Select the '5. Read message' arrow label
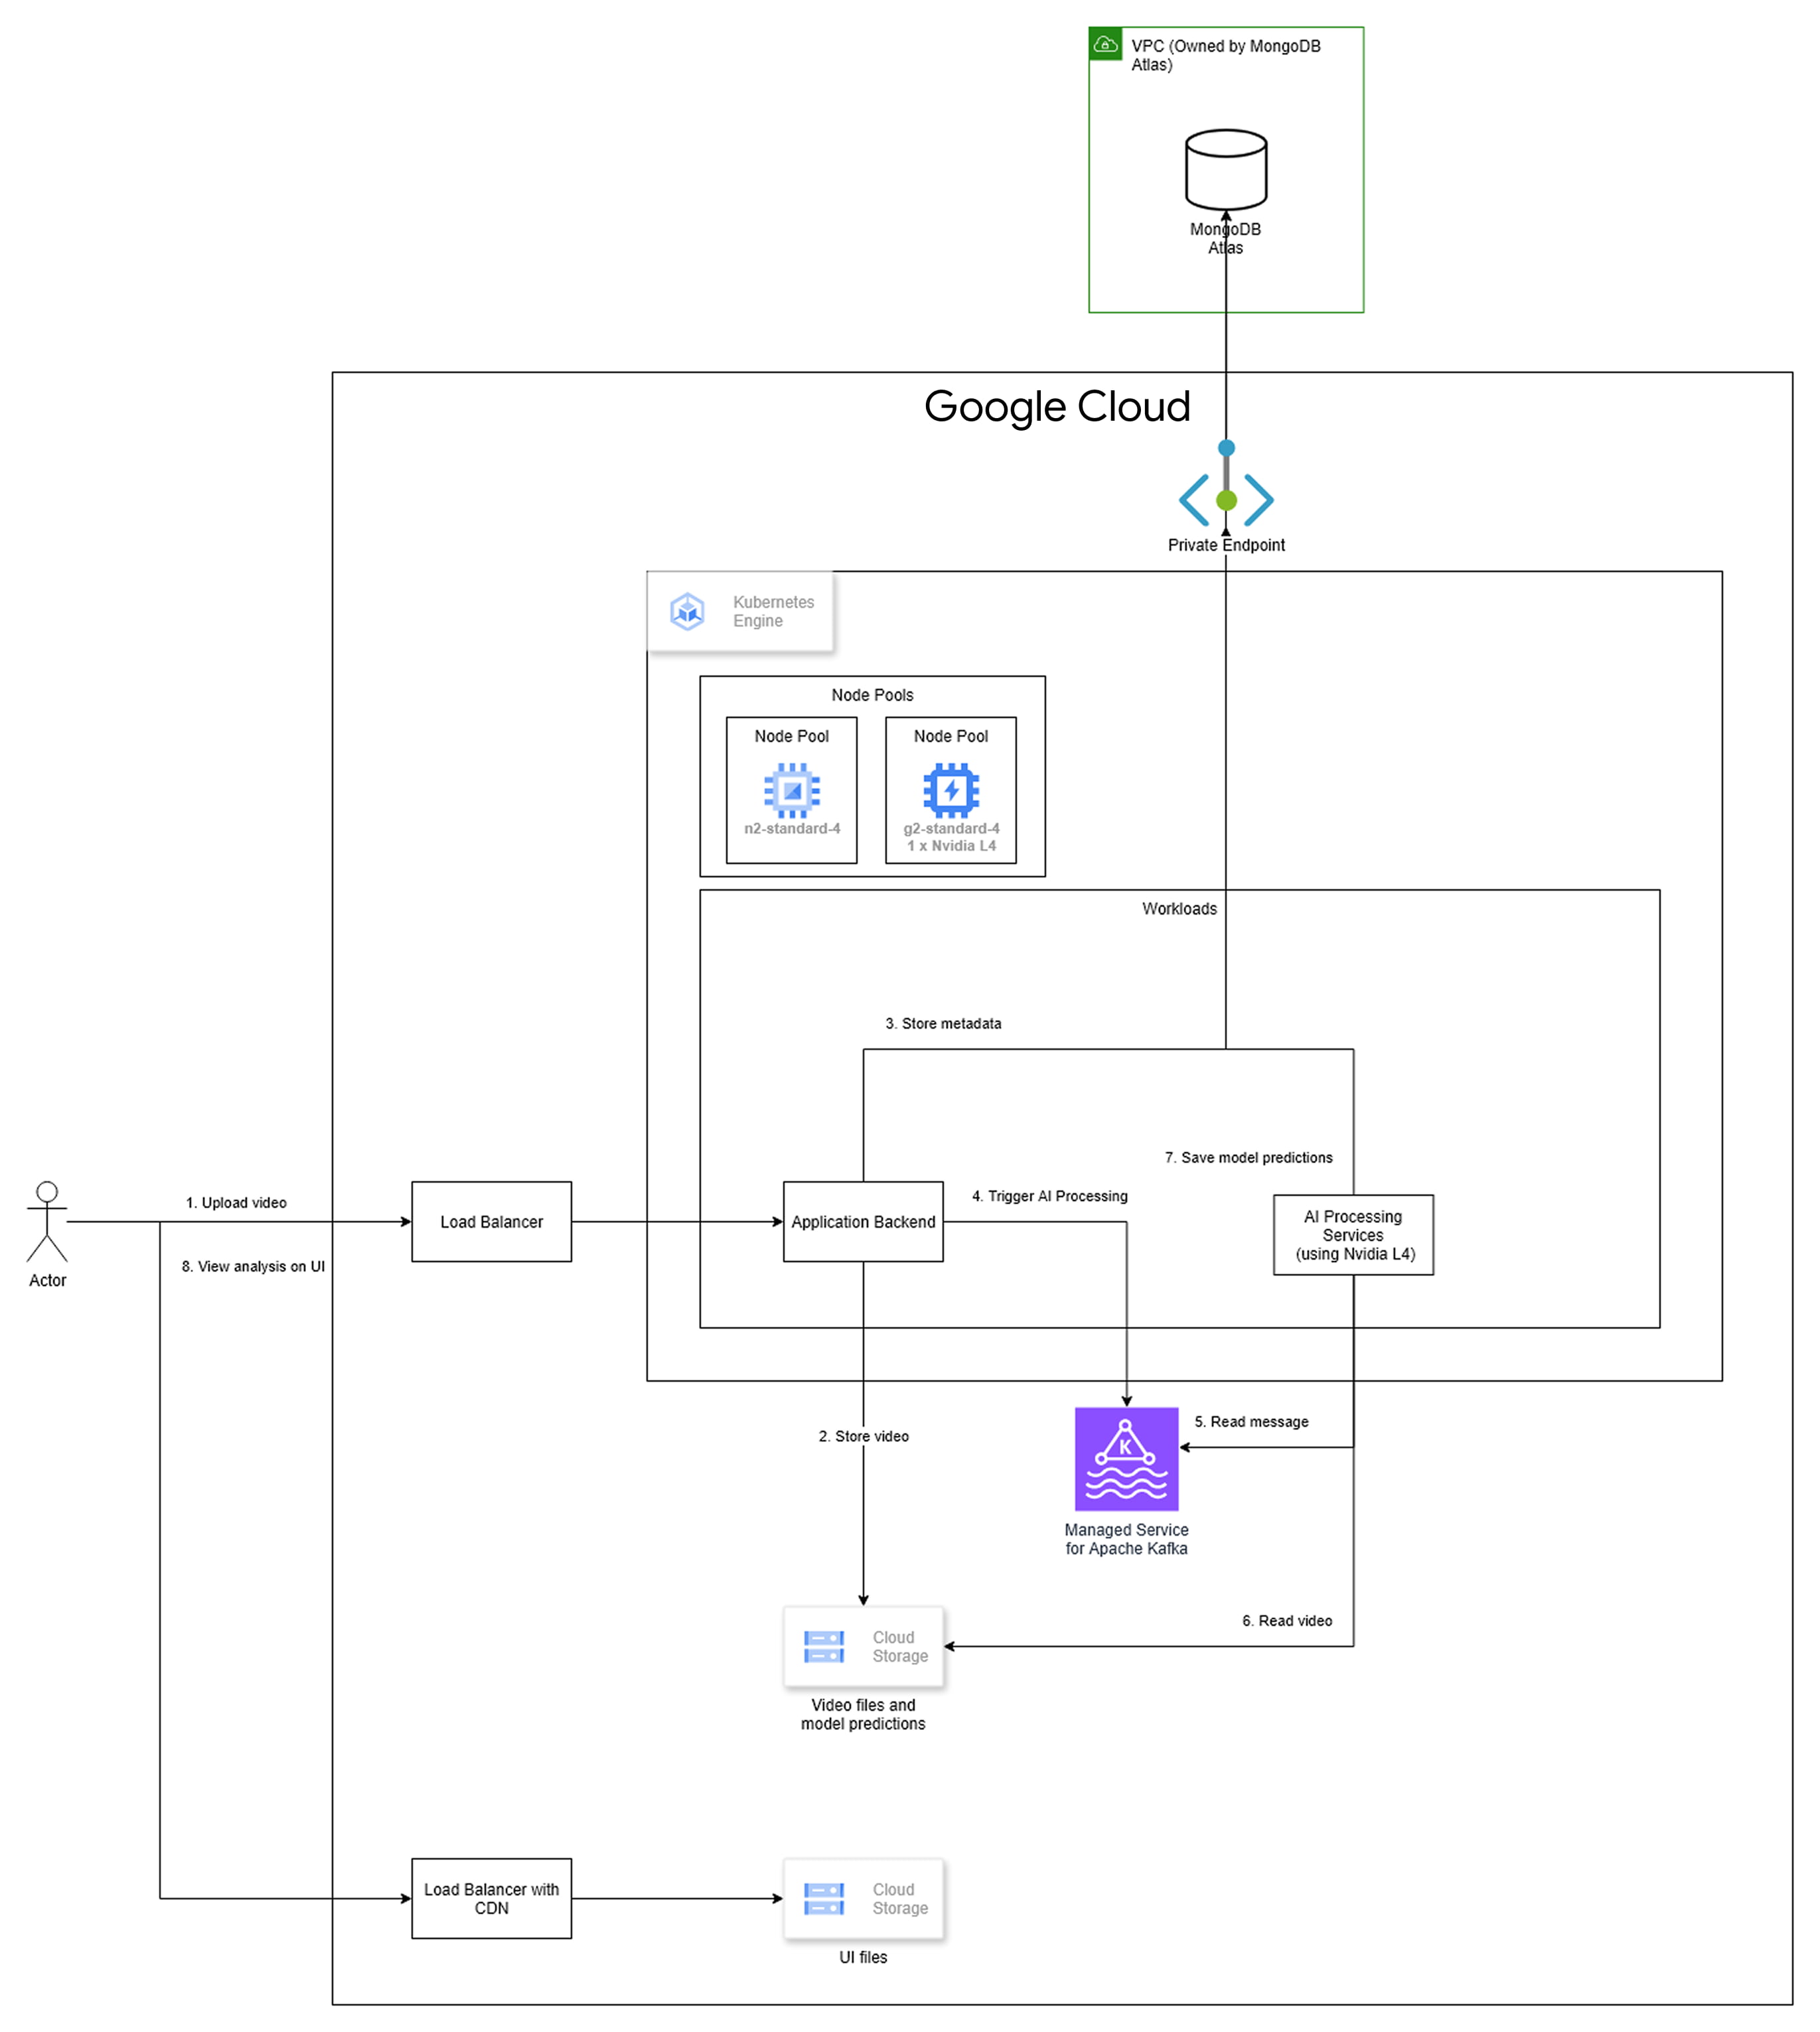 coord(1252,1421)
